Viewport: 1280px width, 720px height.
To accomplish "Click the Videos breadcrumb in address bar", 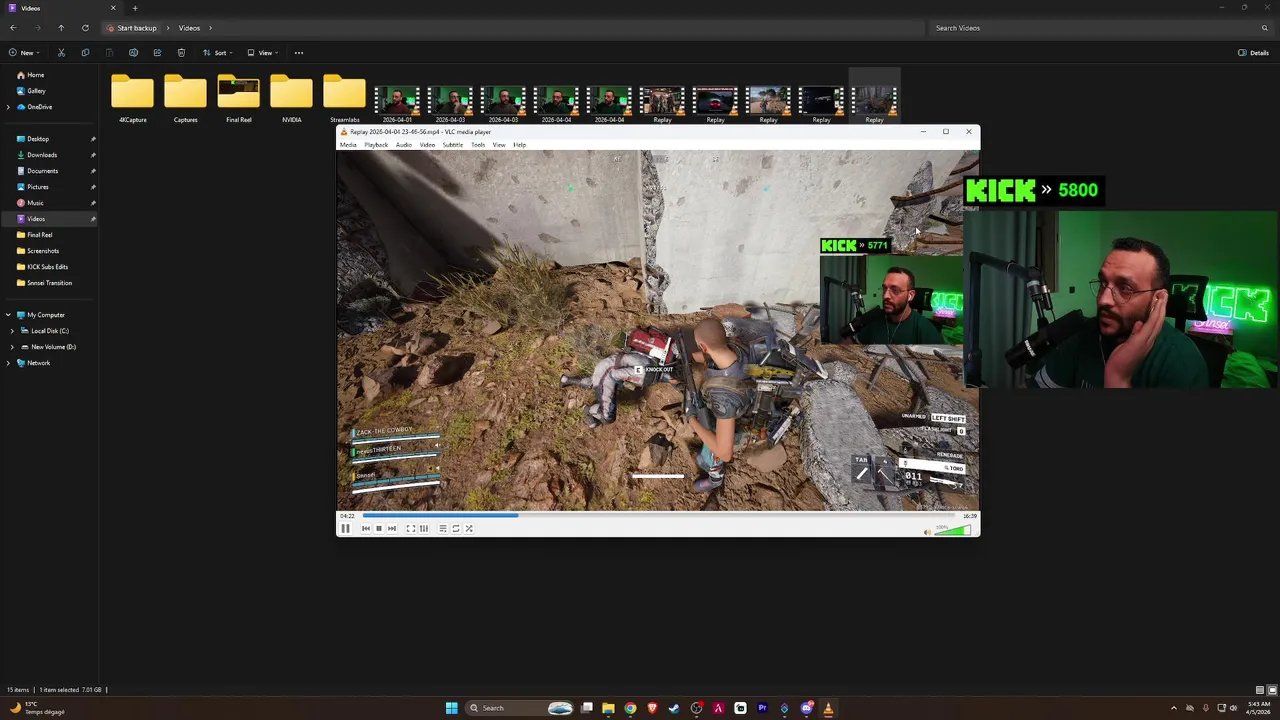I will coord(189,28).
